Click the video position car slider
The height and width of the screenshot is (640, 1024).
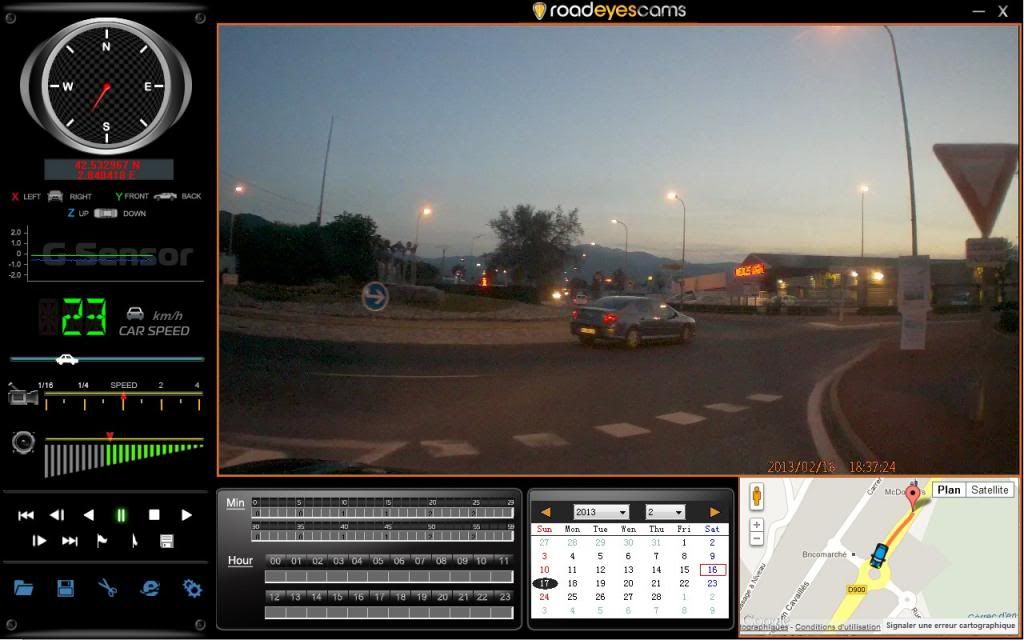[x=67, y=359]
